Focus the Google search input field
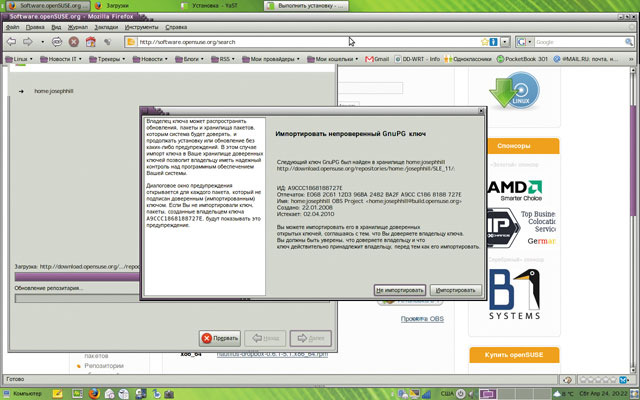 [579, 42]
